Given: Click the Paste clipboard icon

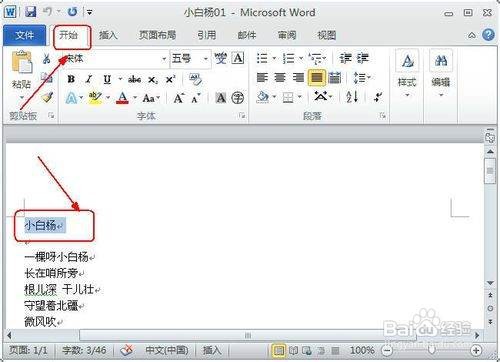Looking at the screenshot, I should 22,62.
